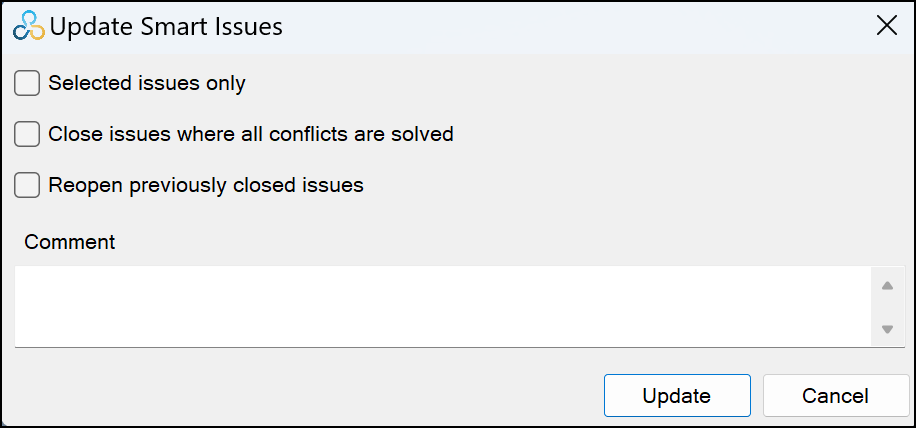
Task: Click inside the Comment text box
Action: 443,307
